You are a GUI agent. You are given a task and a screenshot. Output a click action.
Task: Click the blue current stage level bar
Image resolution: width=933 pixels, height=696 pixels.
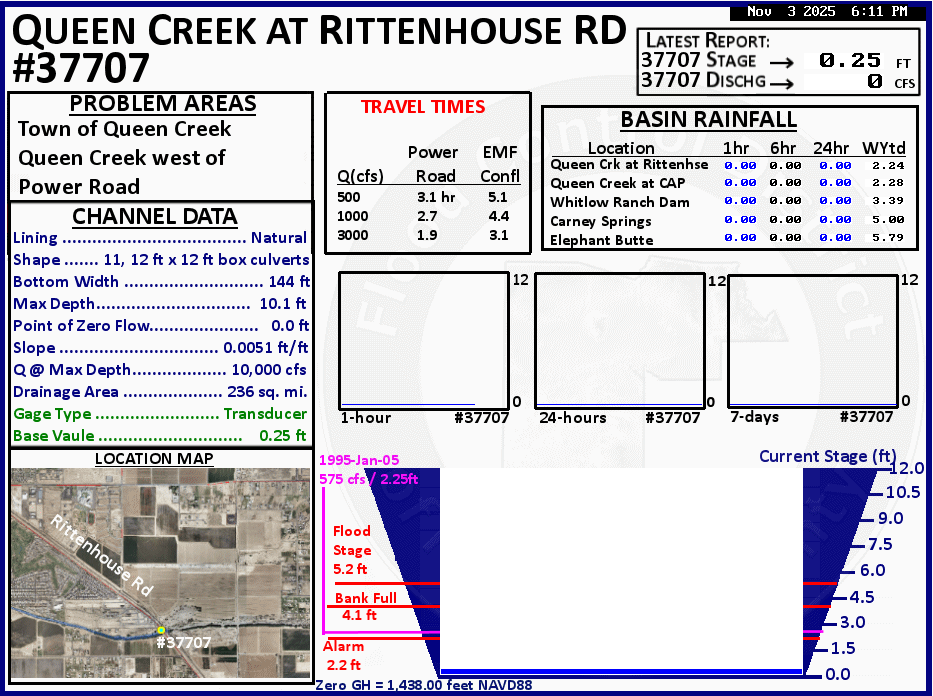point(621,671)
